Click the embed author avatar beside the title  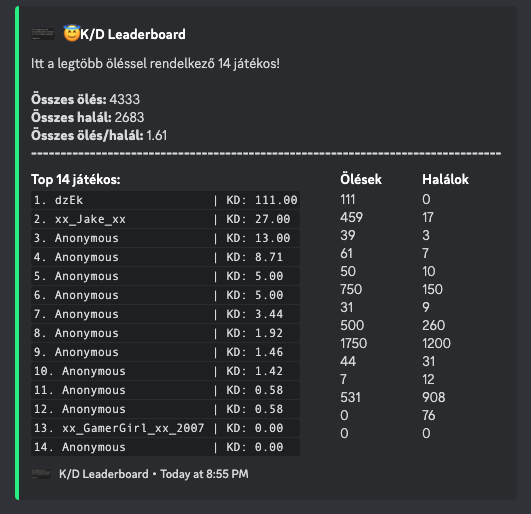(x=43, y=34)
